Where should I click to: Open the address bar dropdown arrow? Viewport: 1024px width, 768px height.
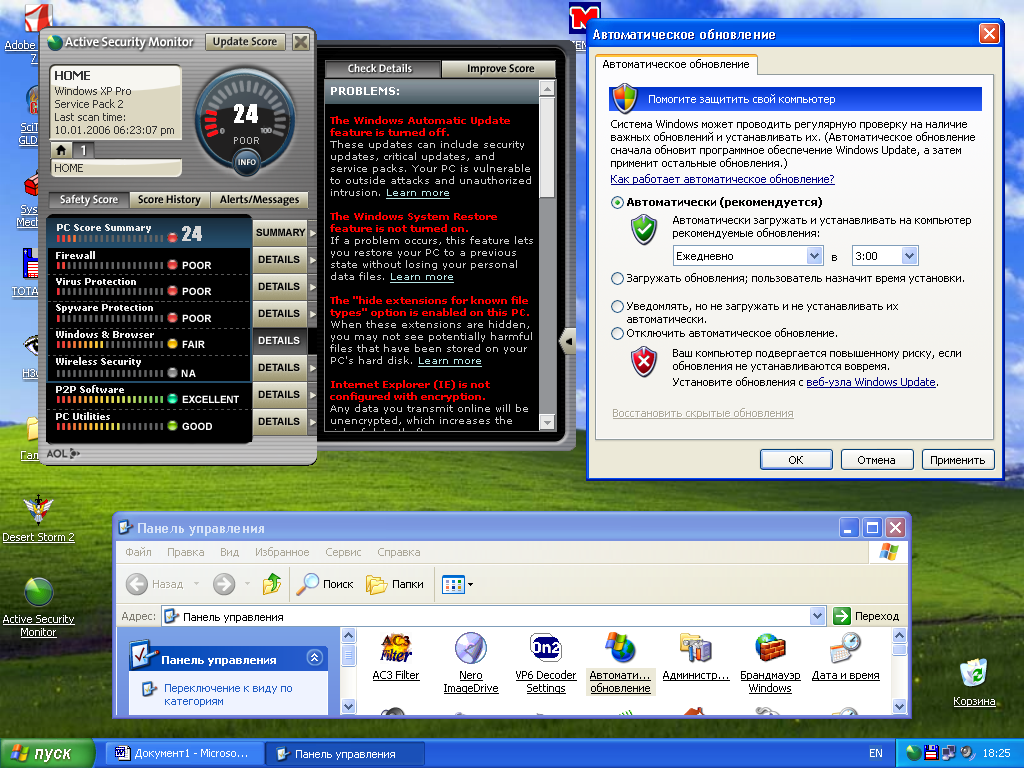(x=817, y=616)
